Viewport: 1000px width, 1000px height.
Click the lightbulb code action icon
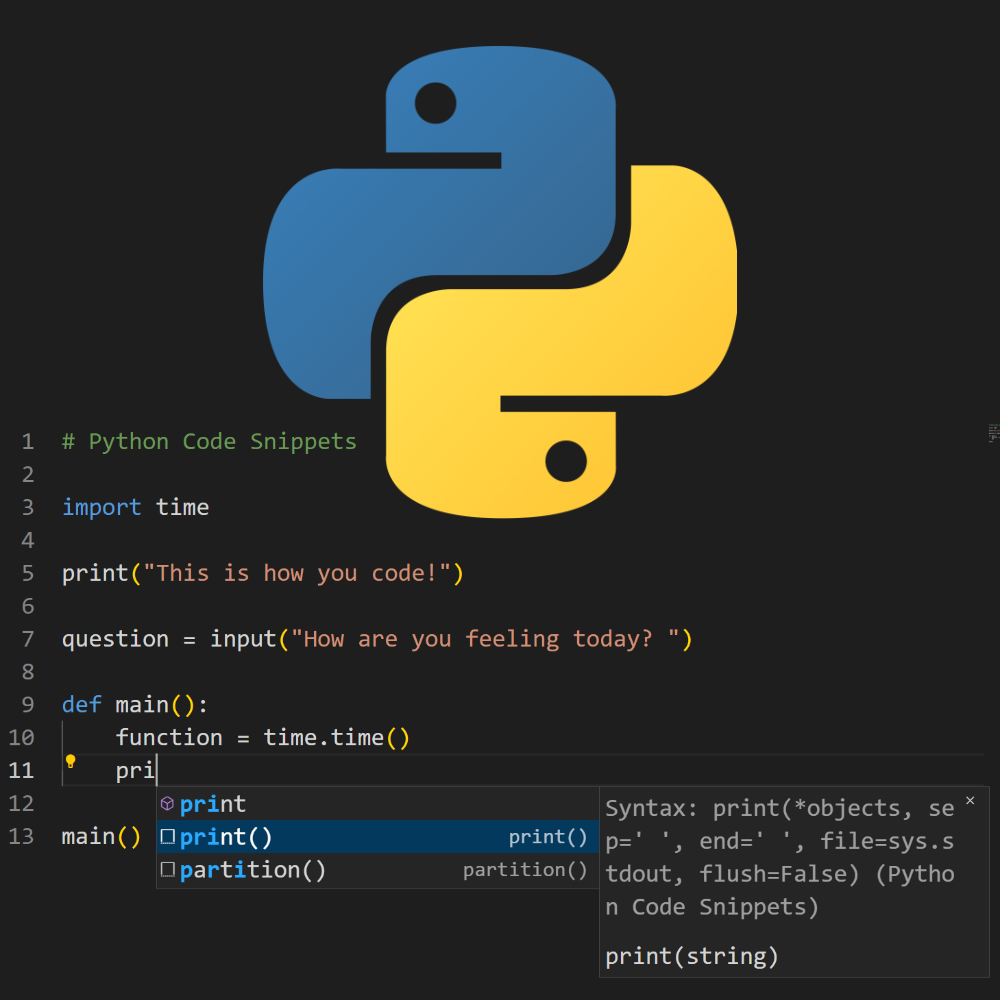click(x=70, y=761)
